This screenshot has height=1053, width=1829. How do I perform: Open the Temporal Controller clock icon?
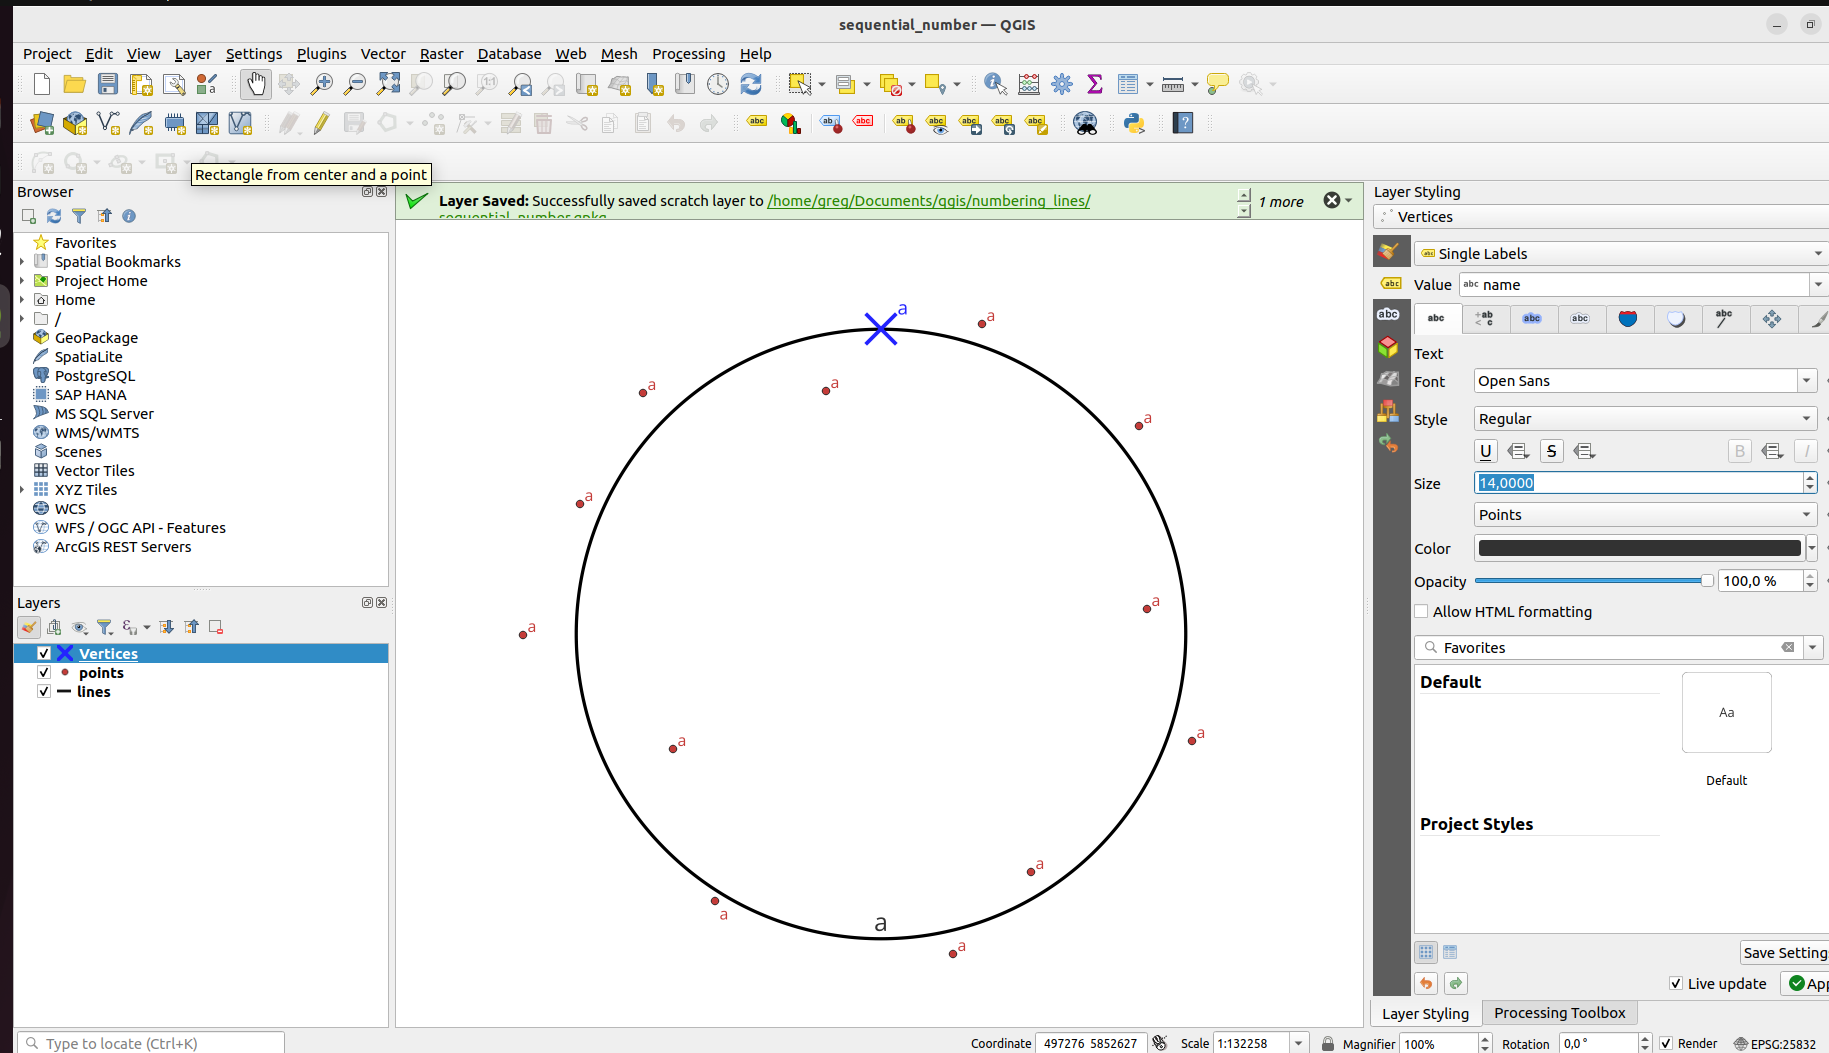tap(718, 84)
